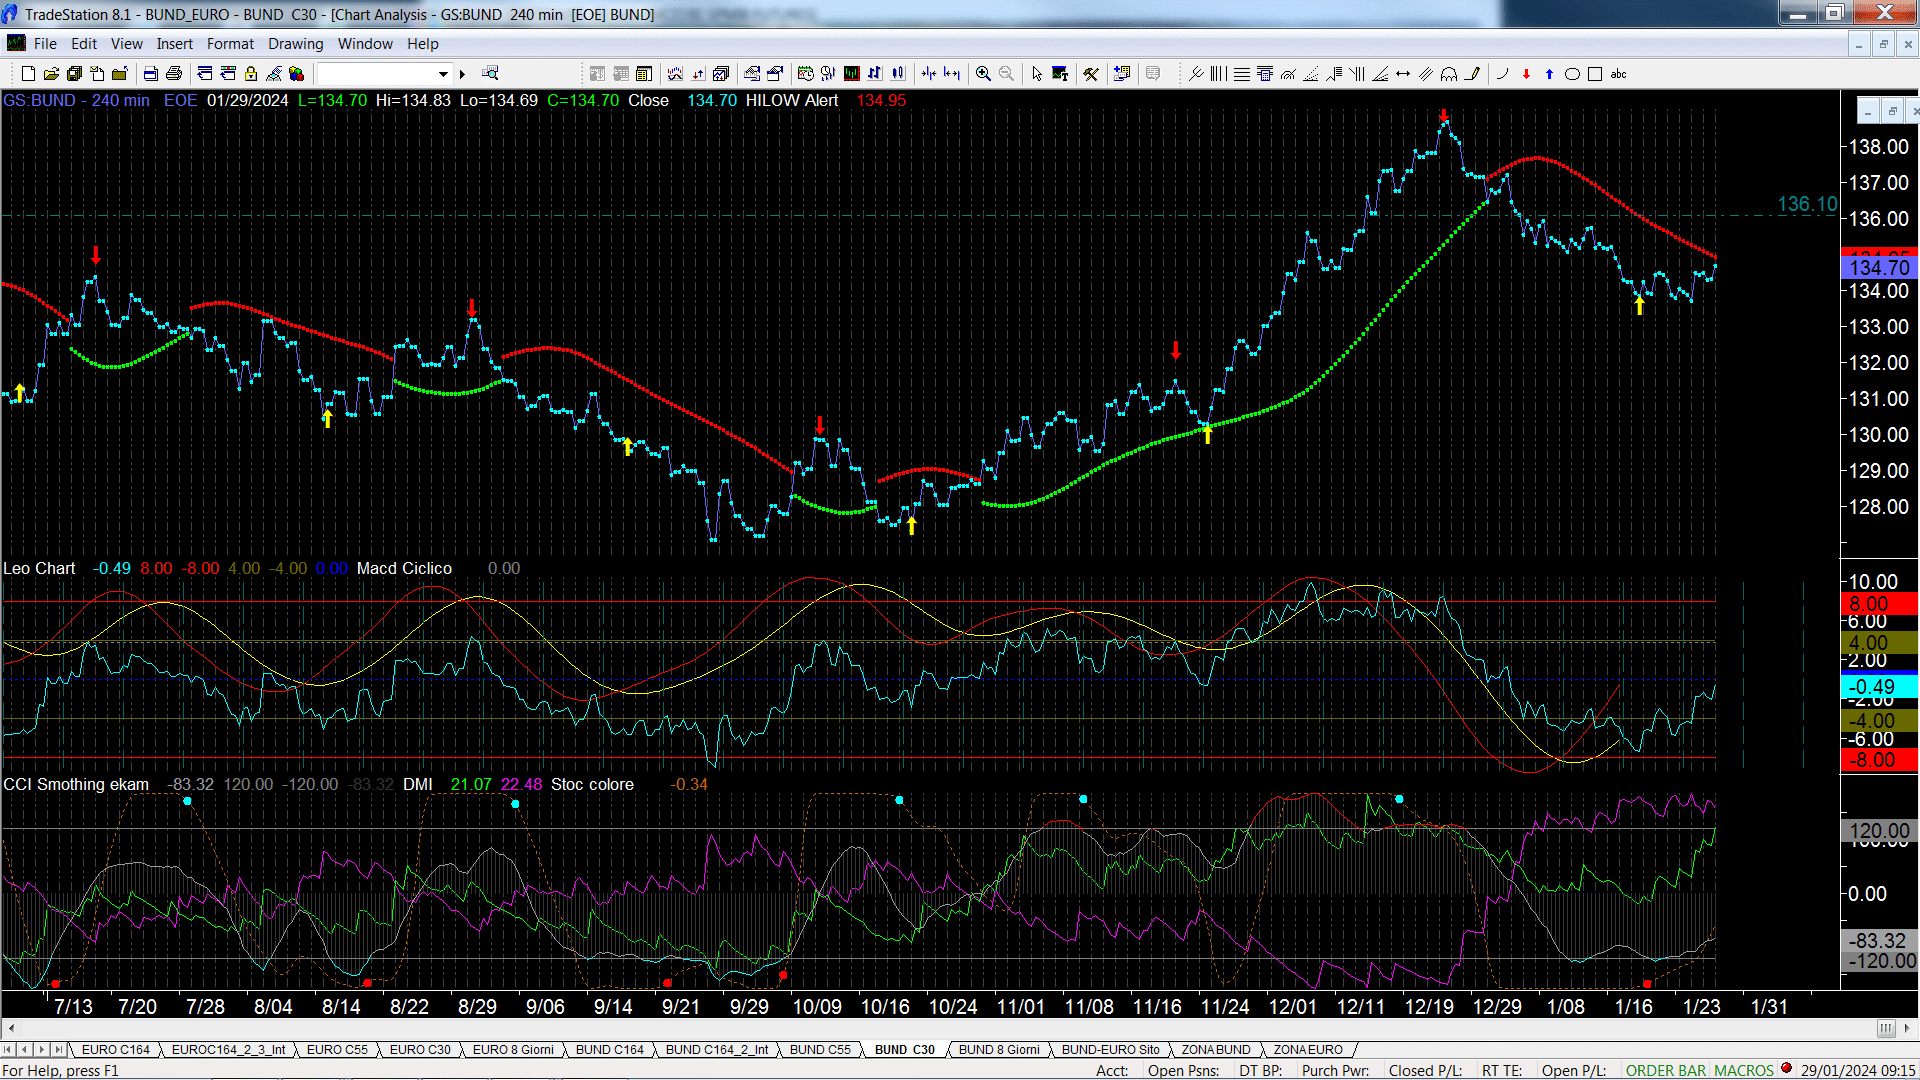
Task: Click last-tab navigation arrow
Action: 58,1050
